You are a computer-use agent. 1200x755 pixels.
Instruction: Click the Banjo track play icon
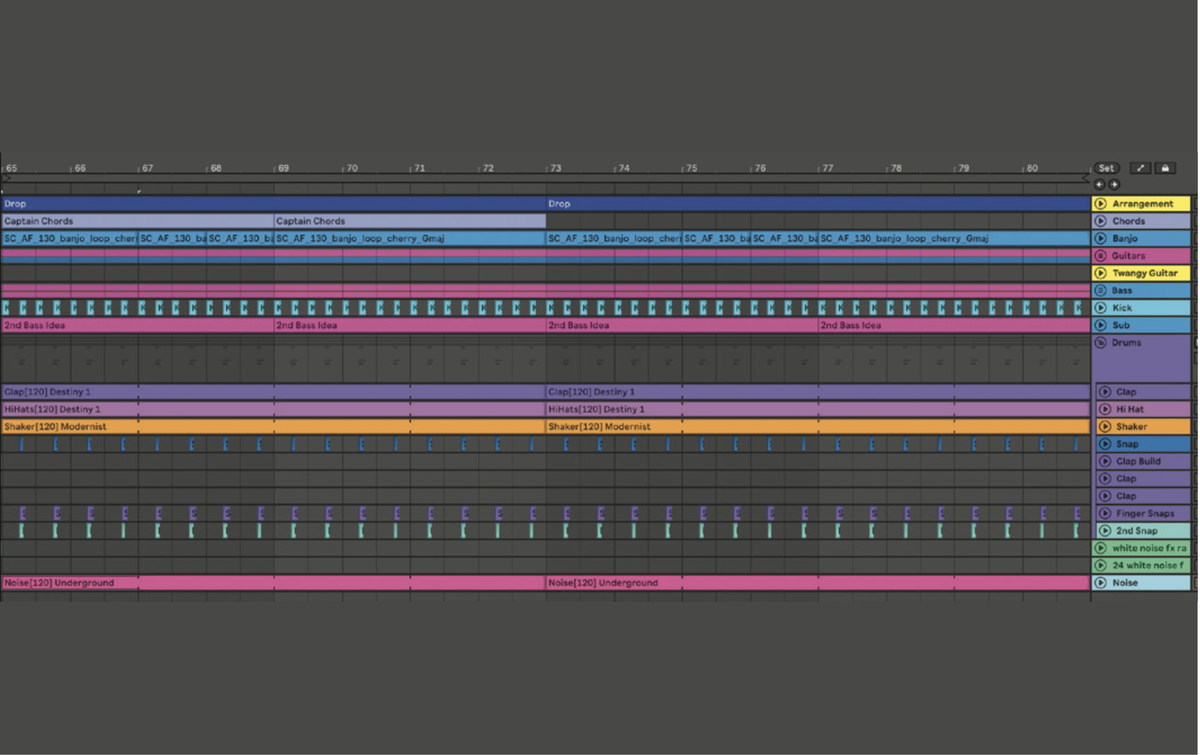tap(1100, 238)
